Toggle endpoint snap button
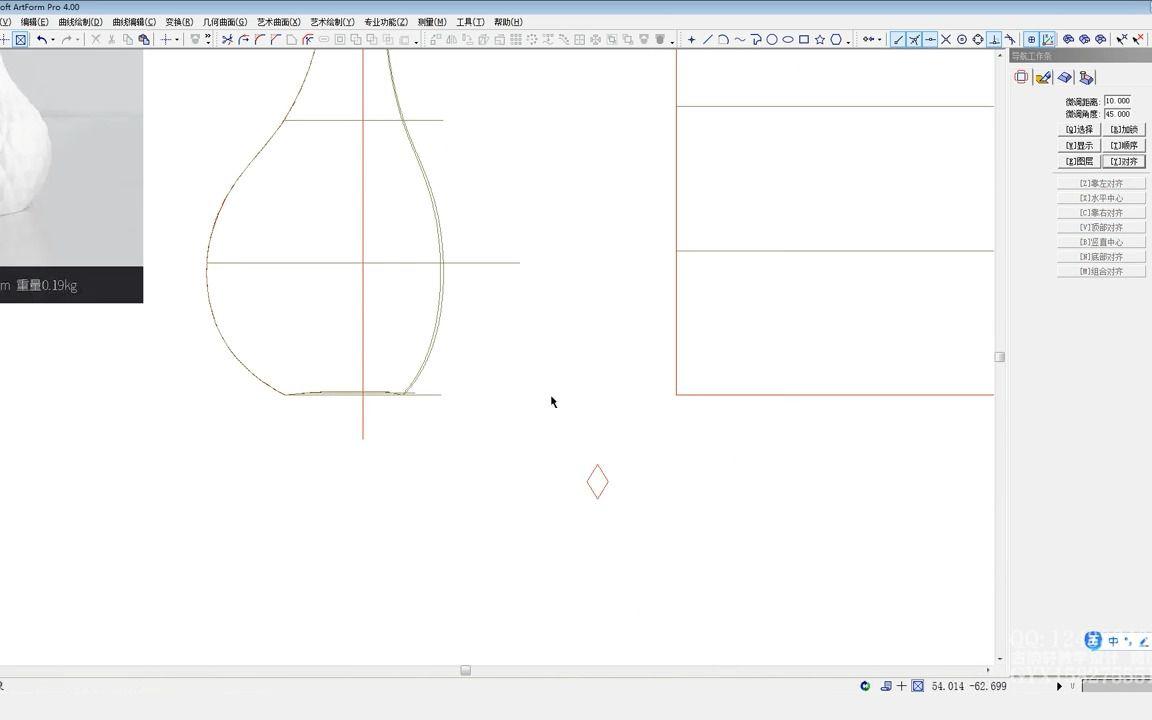The image size is (1152, 720). pyautogui.click(x=898, y=40)
